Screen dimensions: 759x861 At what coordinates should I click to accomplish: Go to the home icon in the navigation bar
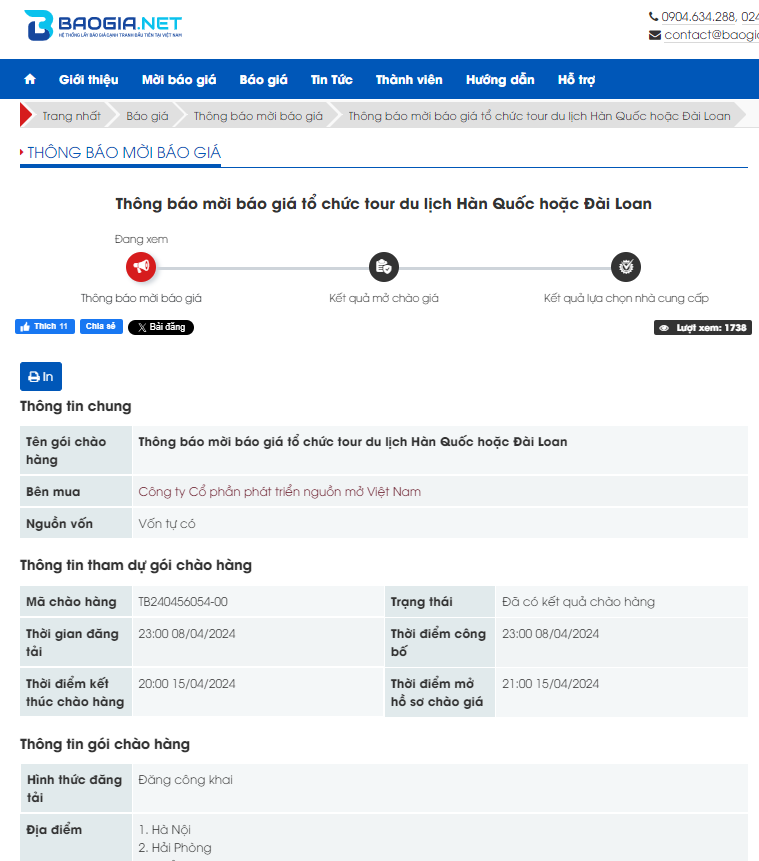pos(30,79)
